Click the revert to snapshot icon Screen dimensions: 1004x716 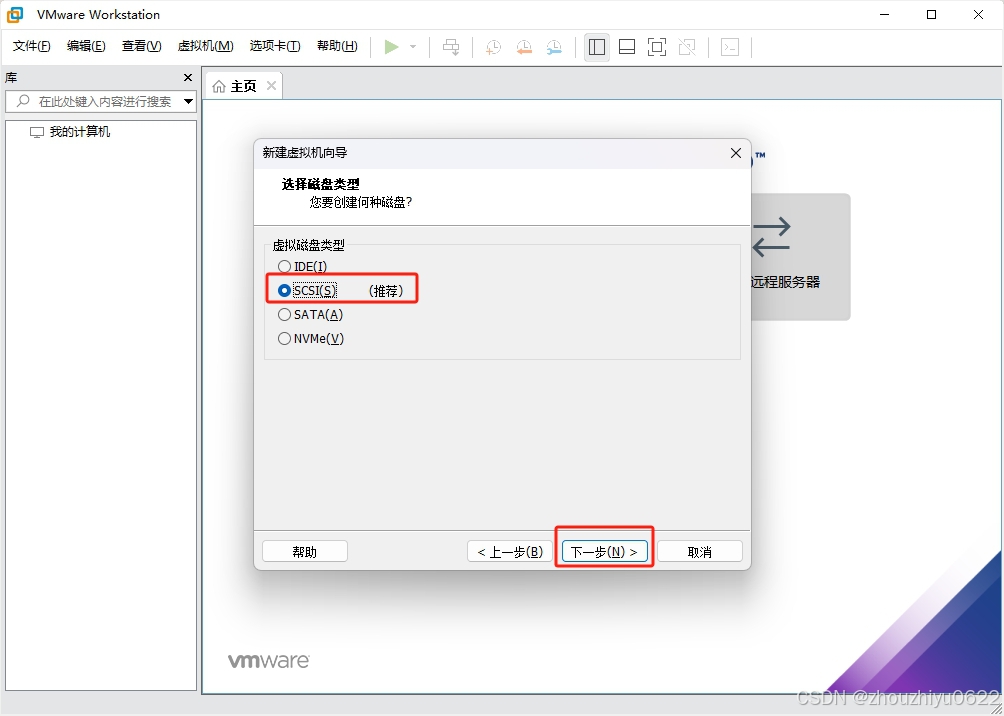click(x=524, y=47)
